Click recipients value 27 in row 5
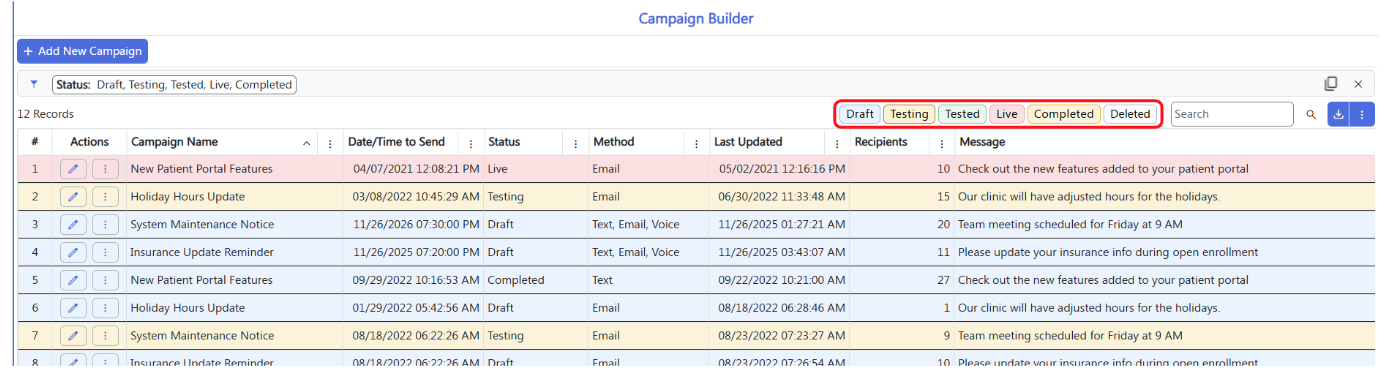Viewport: 1384px width, 369px height. tap(943, 280)
